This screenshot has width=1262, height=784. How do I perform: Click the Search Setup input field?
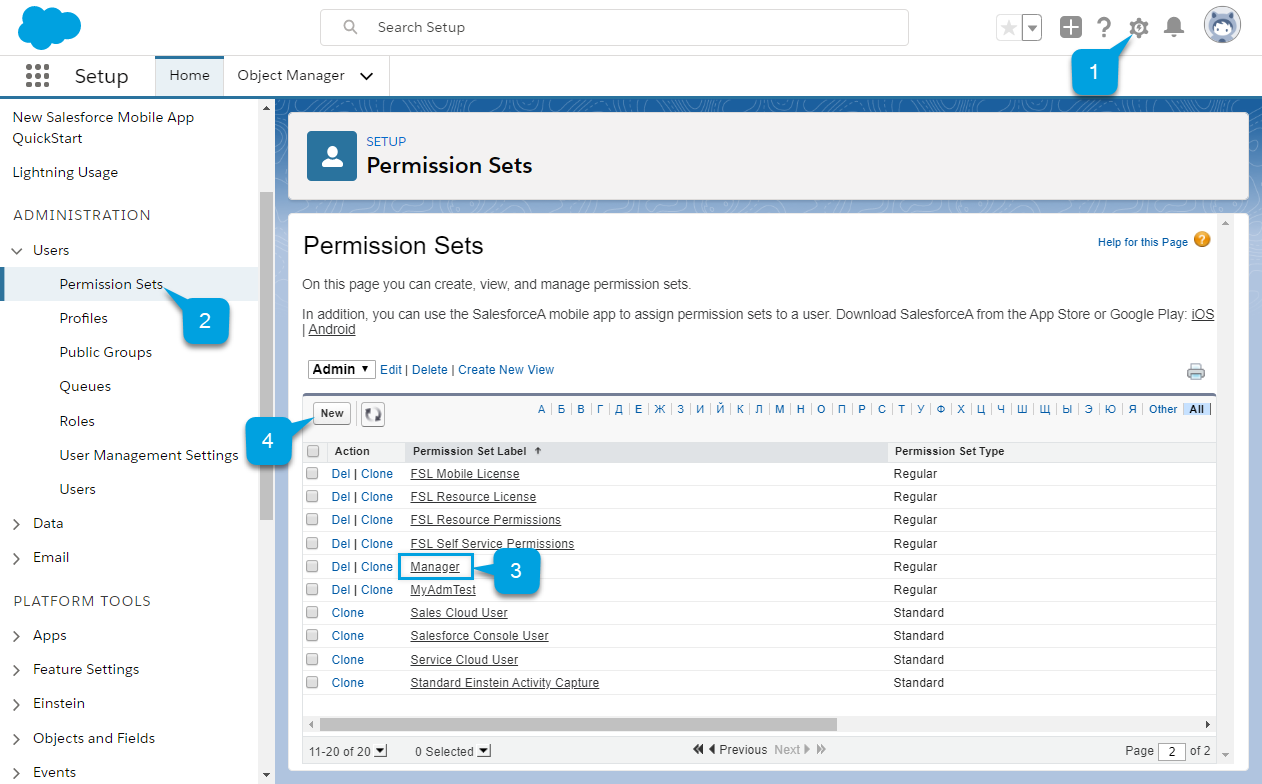614,28
